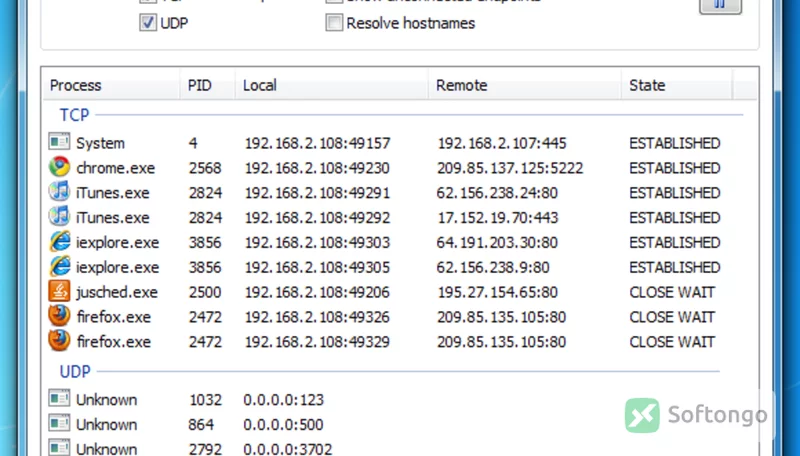The image size is (800, 456).
Task: Click PID value 4 for System
Action: click(x=193, y=143)
